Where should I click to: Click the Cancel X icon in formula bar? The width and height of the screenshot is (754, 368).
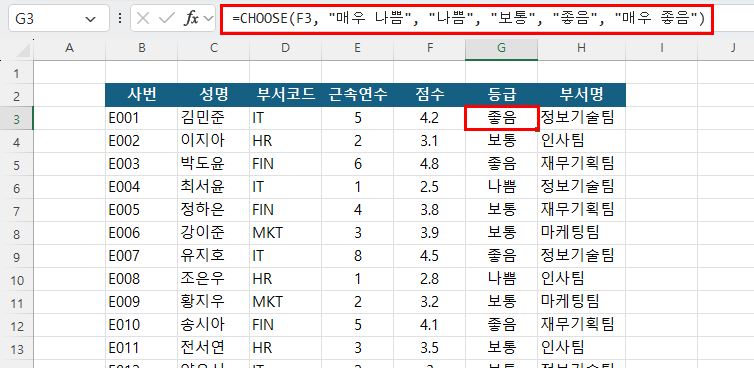(x=143, y=19)
